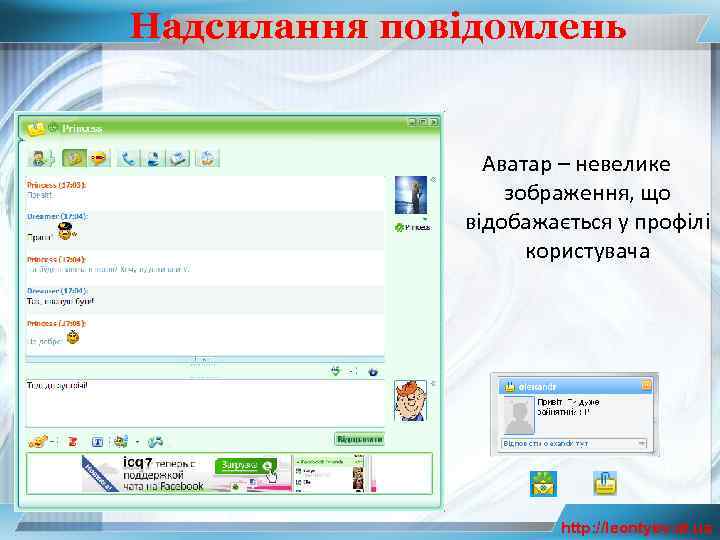Click the yellow paperclip note icon below popup
Image resolution: width=720 pixels, height=540 pixels.
605,483
